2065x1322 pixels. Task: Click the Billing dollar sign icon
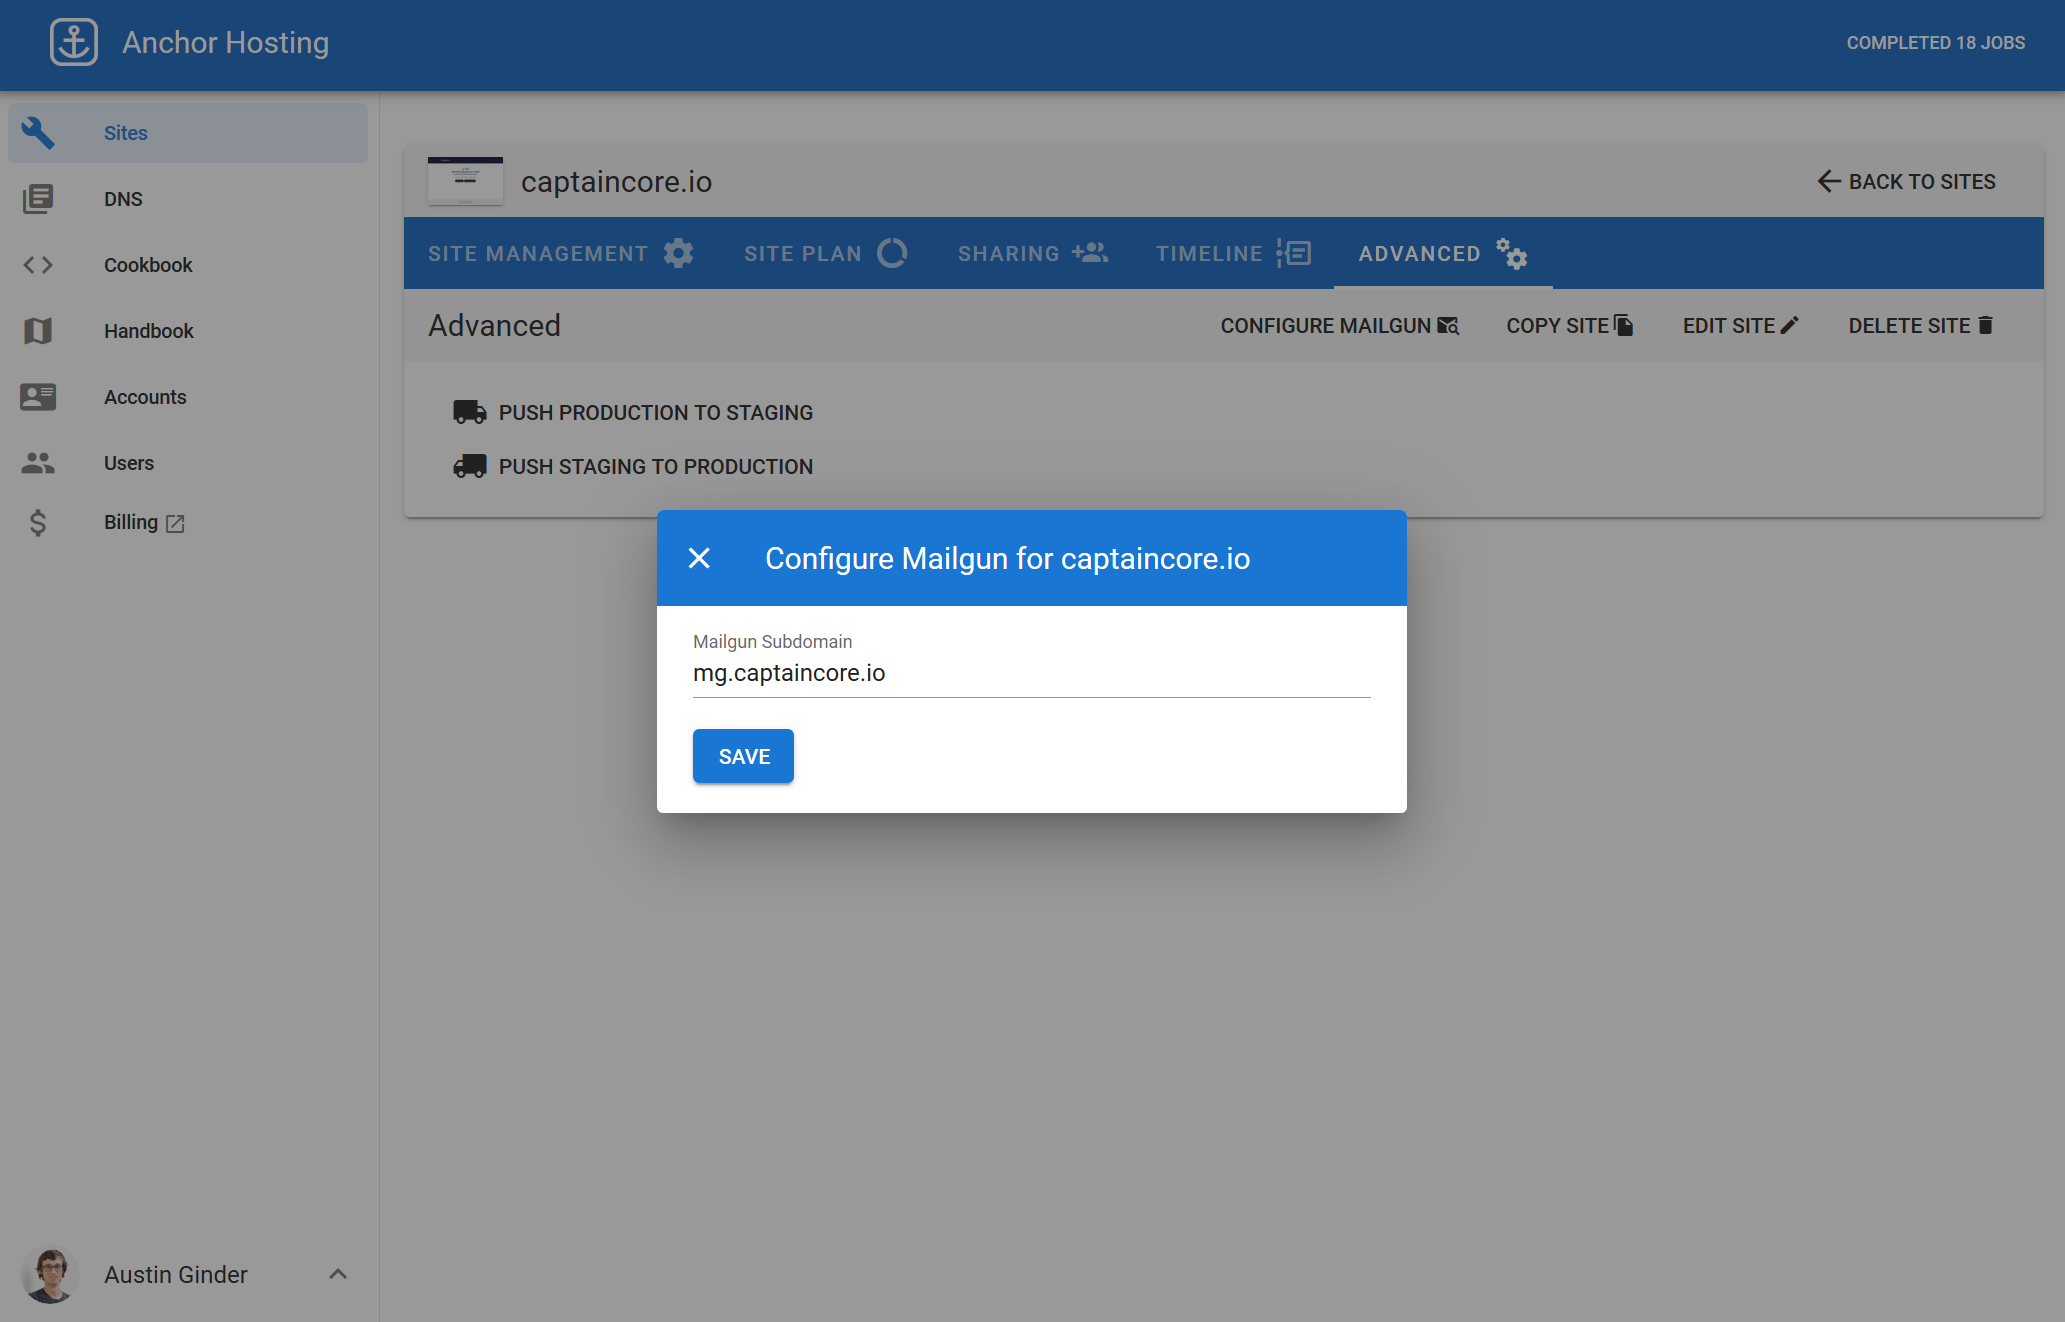[38, 523]
